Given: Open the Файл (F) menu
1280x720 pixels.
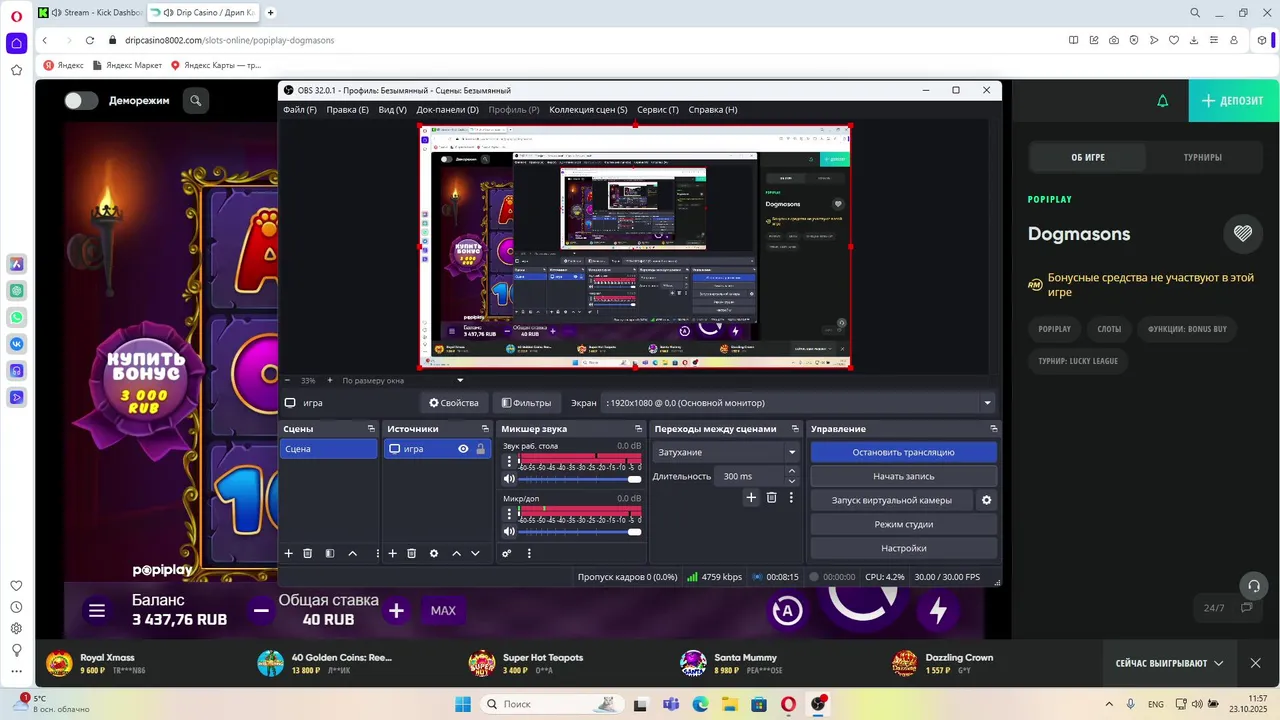Looking at the screenshot, I should tap(300, 110).
